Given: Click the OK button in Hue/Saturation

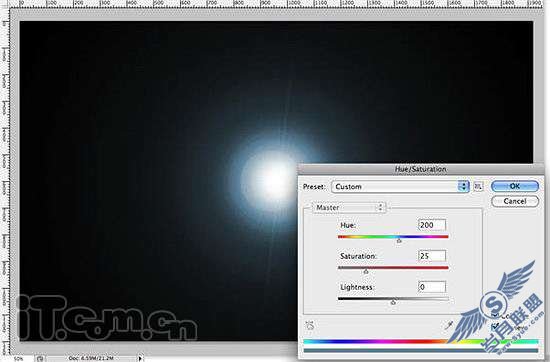Looking at the screenshot, I should coord(515,186).
